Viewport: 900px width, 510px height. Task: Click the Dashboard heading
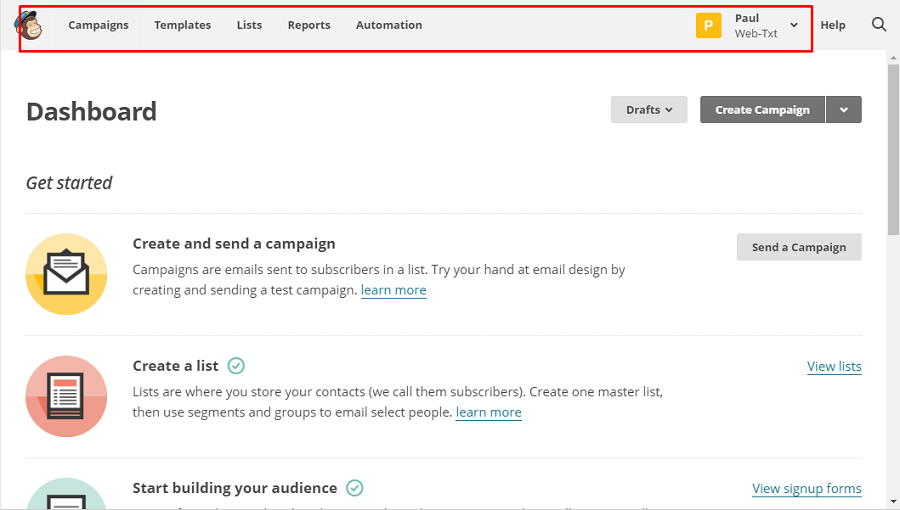[x=91, y=111]
